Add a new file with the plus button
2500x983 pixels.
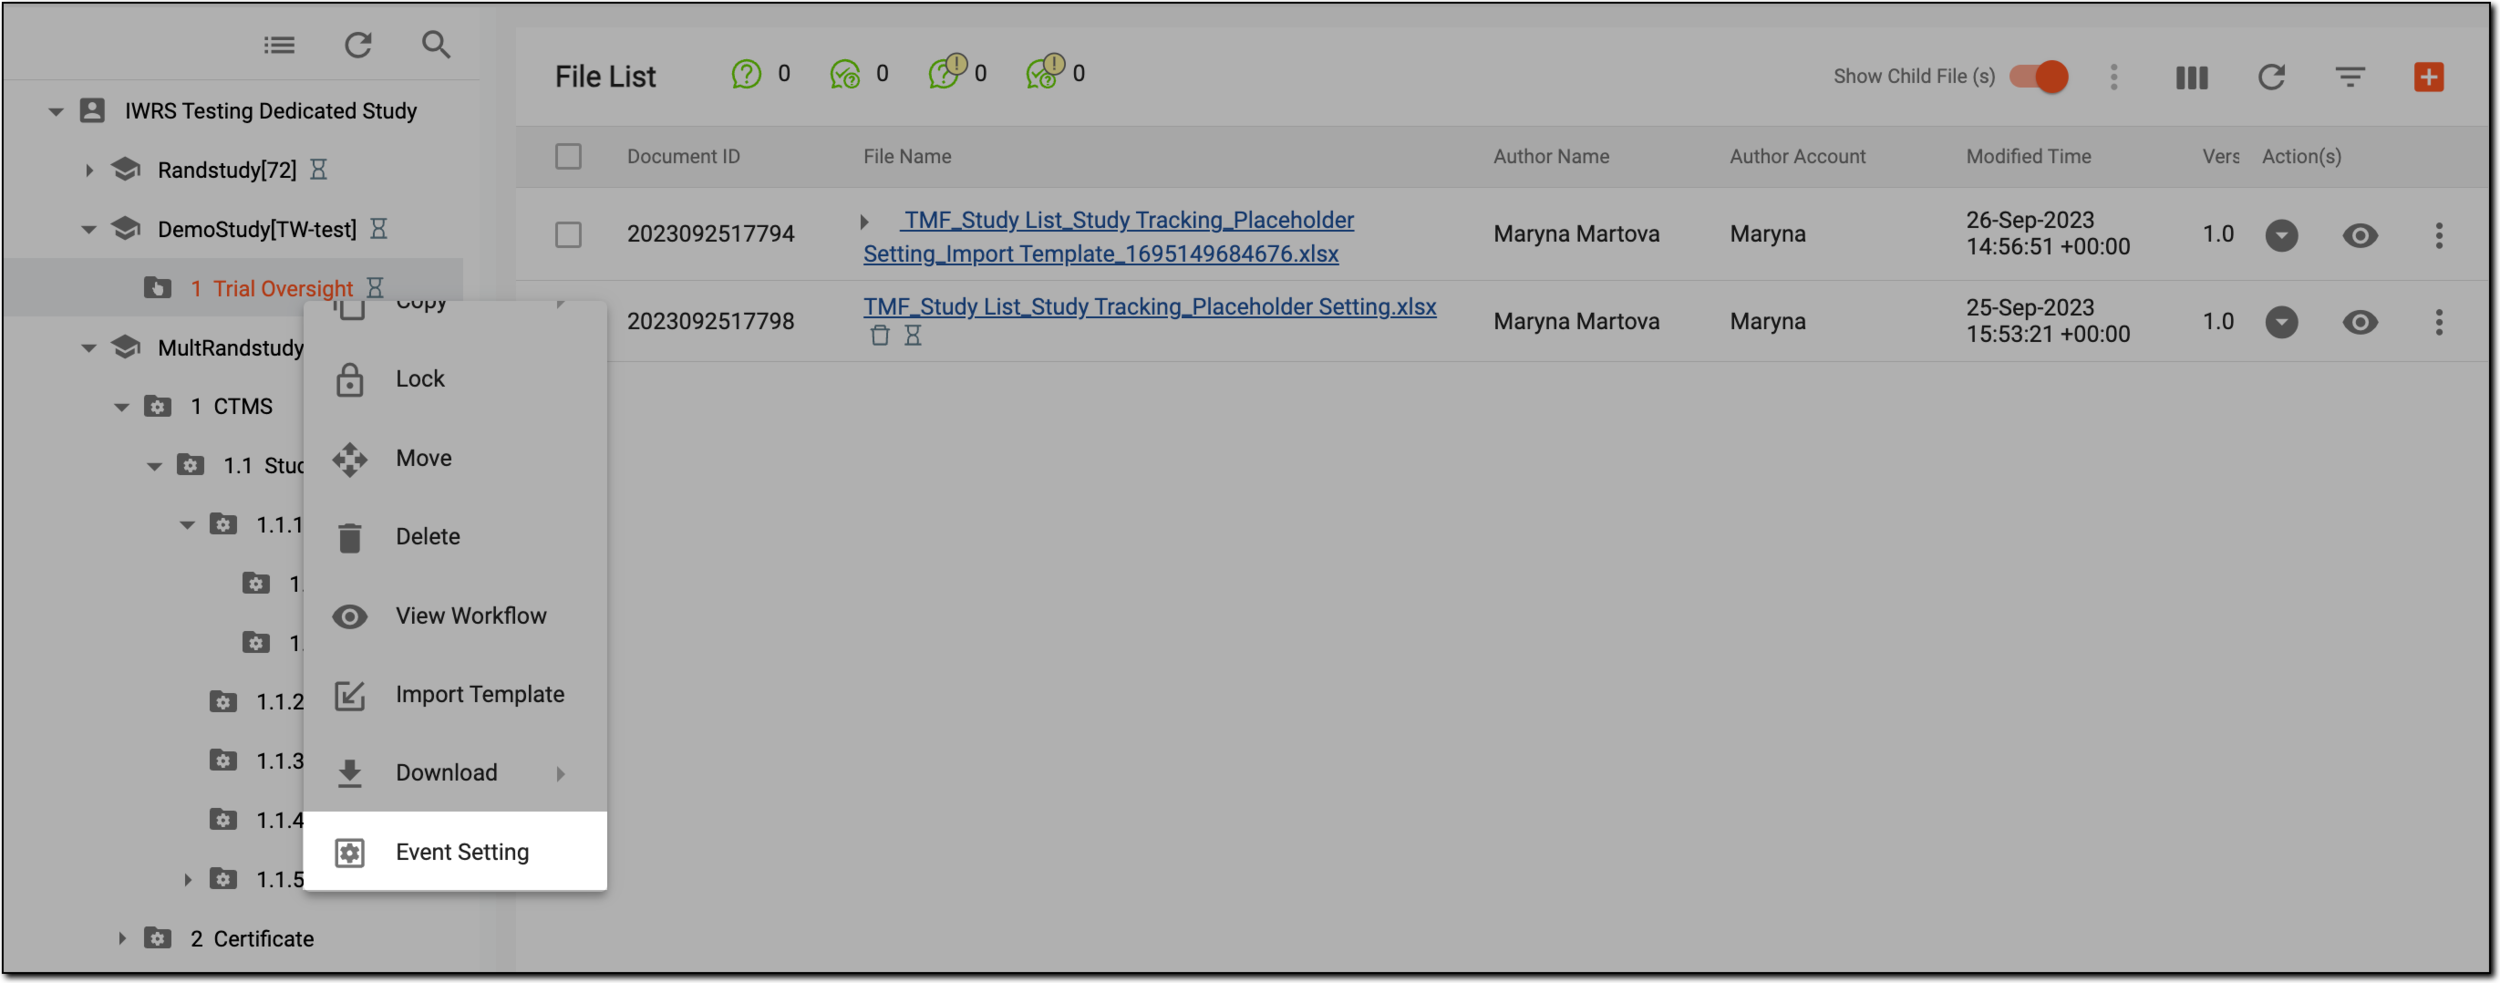(x=2428, y=77)
